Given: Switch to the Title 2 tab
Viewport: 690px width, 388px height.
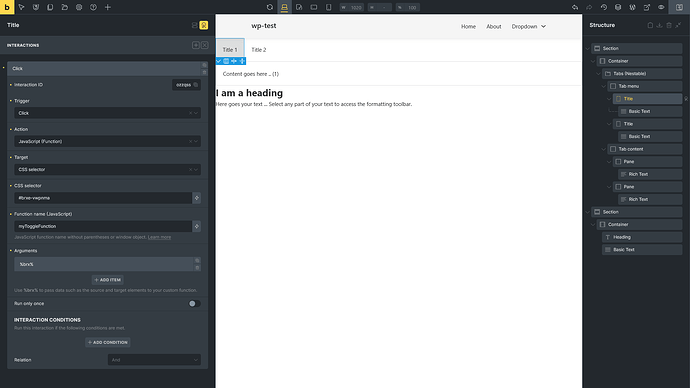Looking at the screenshot, I should pyautogui.click(x=259, y=50).
